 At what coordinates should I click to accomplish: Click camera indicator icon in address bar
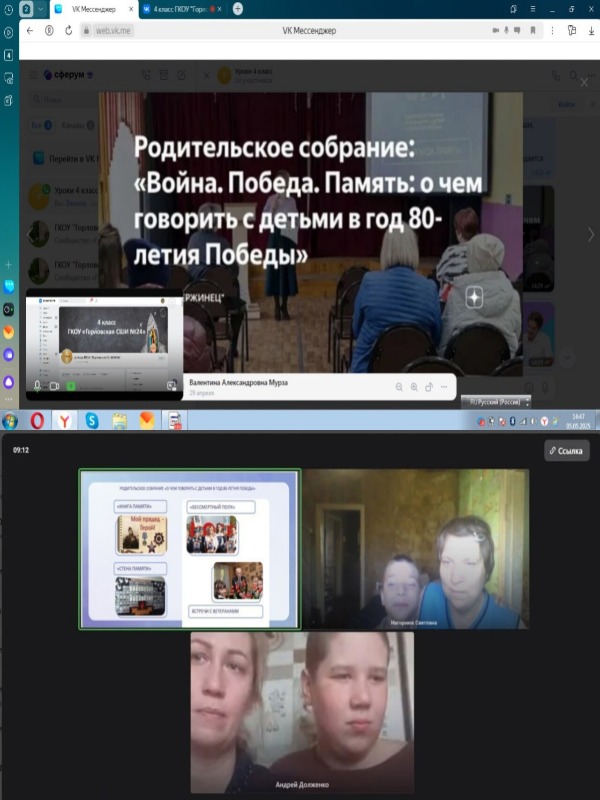point(495,31)
